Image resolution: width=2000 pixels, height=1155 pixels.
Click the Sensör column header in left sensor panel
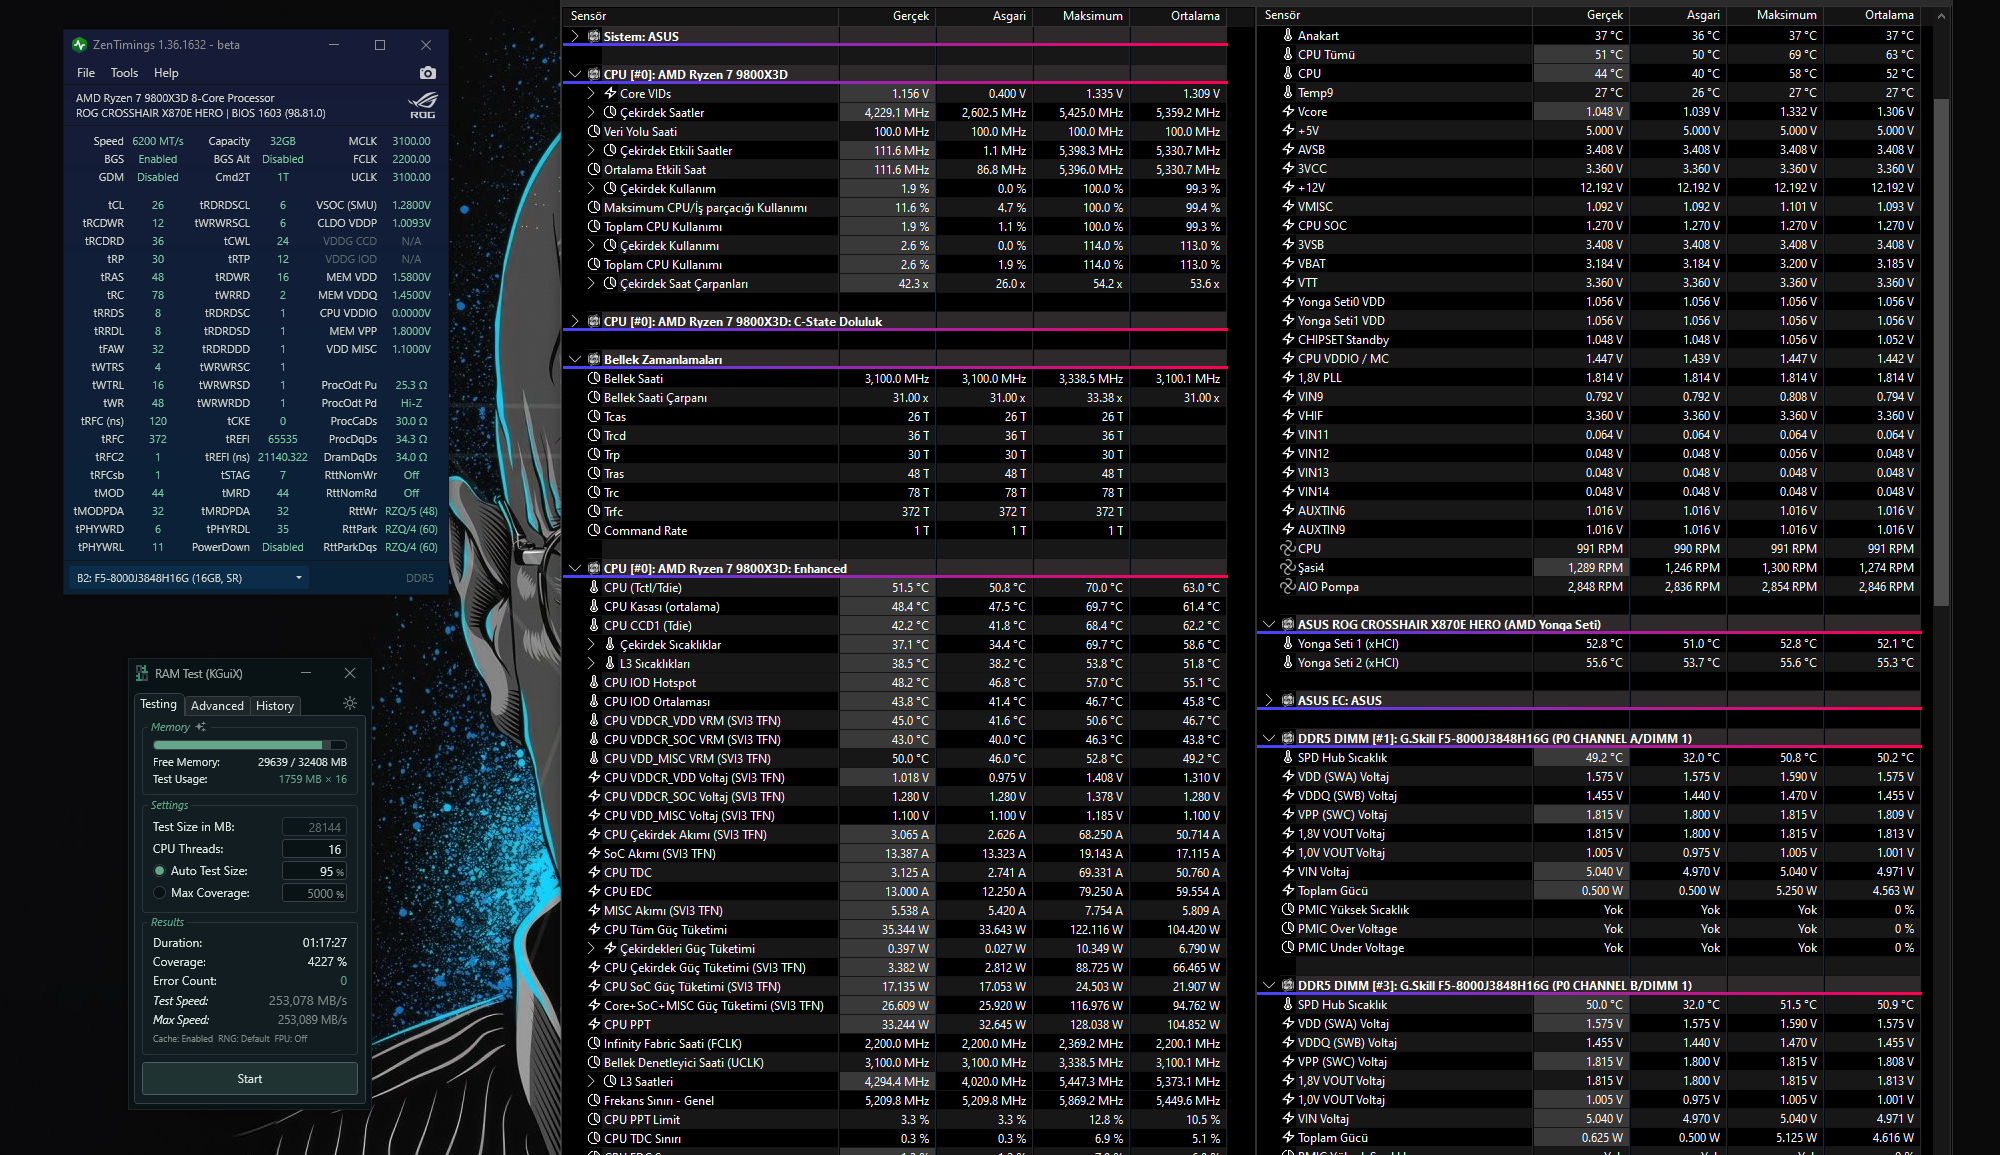coord(701,16)
